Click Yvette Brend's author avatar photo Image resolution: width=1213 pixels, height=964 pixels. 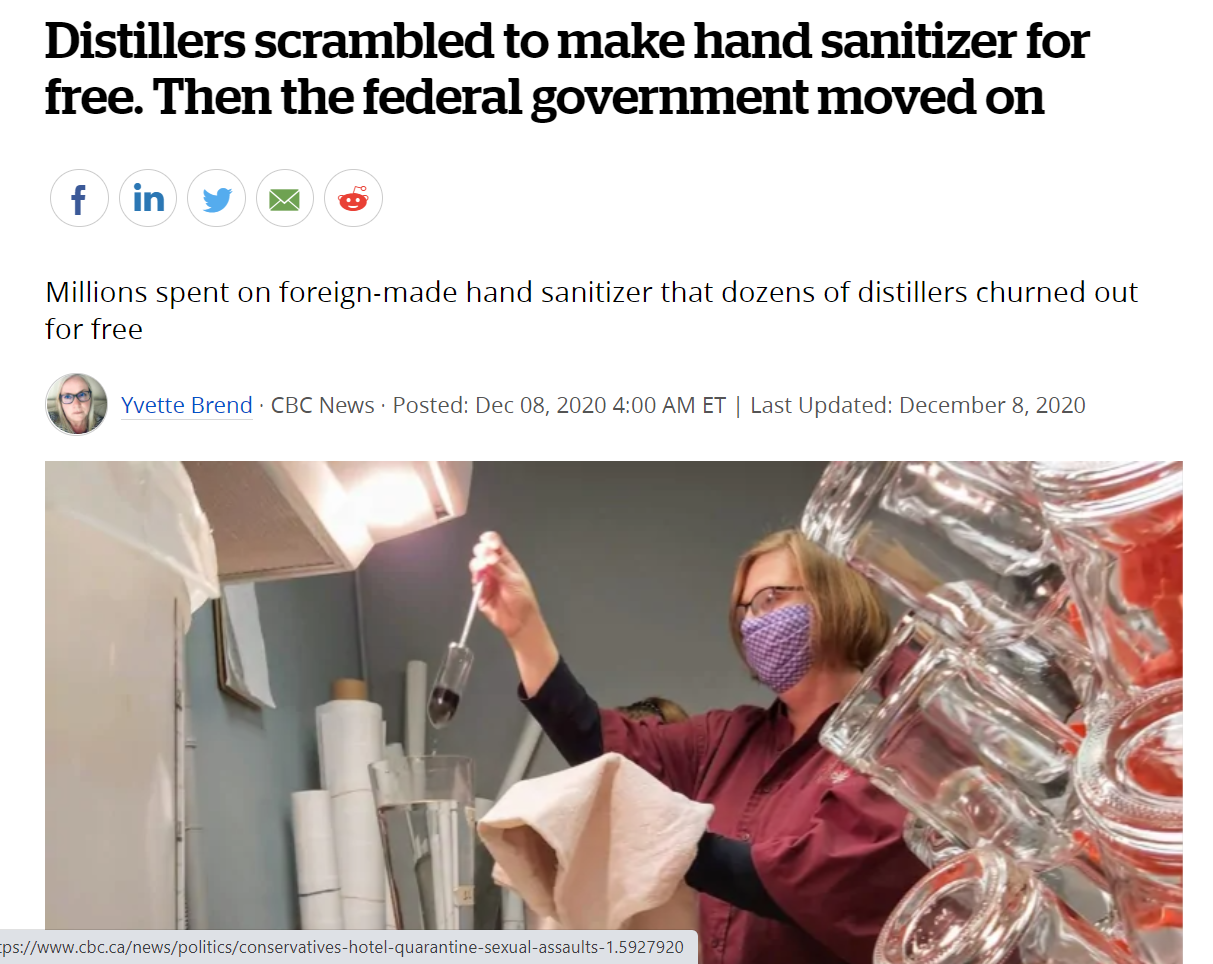[76, 405]
